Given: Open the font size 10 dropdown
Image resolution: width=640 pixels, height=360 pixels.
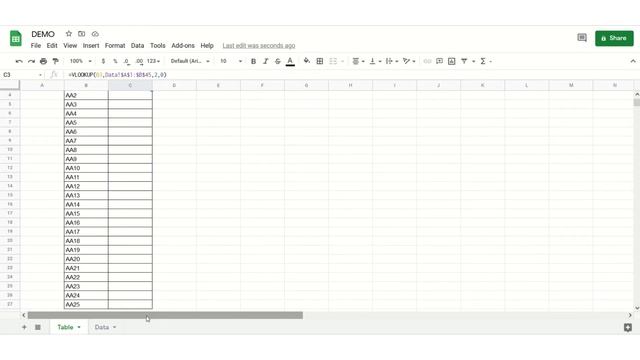Looking at the screenshot, I should pos(231,61).
